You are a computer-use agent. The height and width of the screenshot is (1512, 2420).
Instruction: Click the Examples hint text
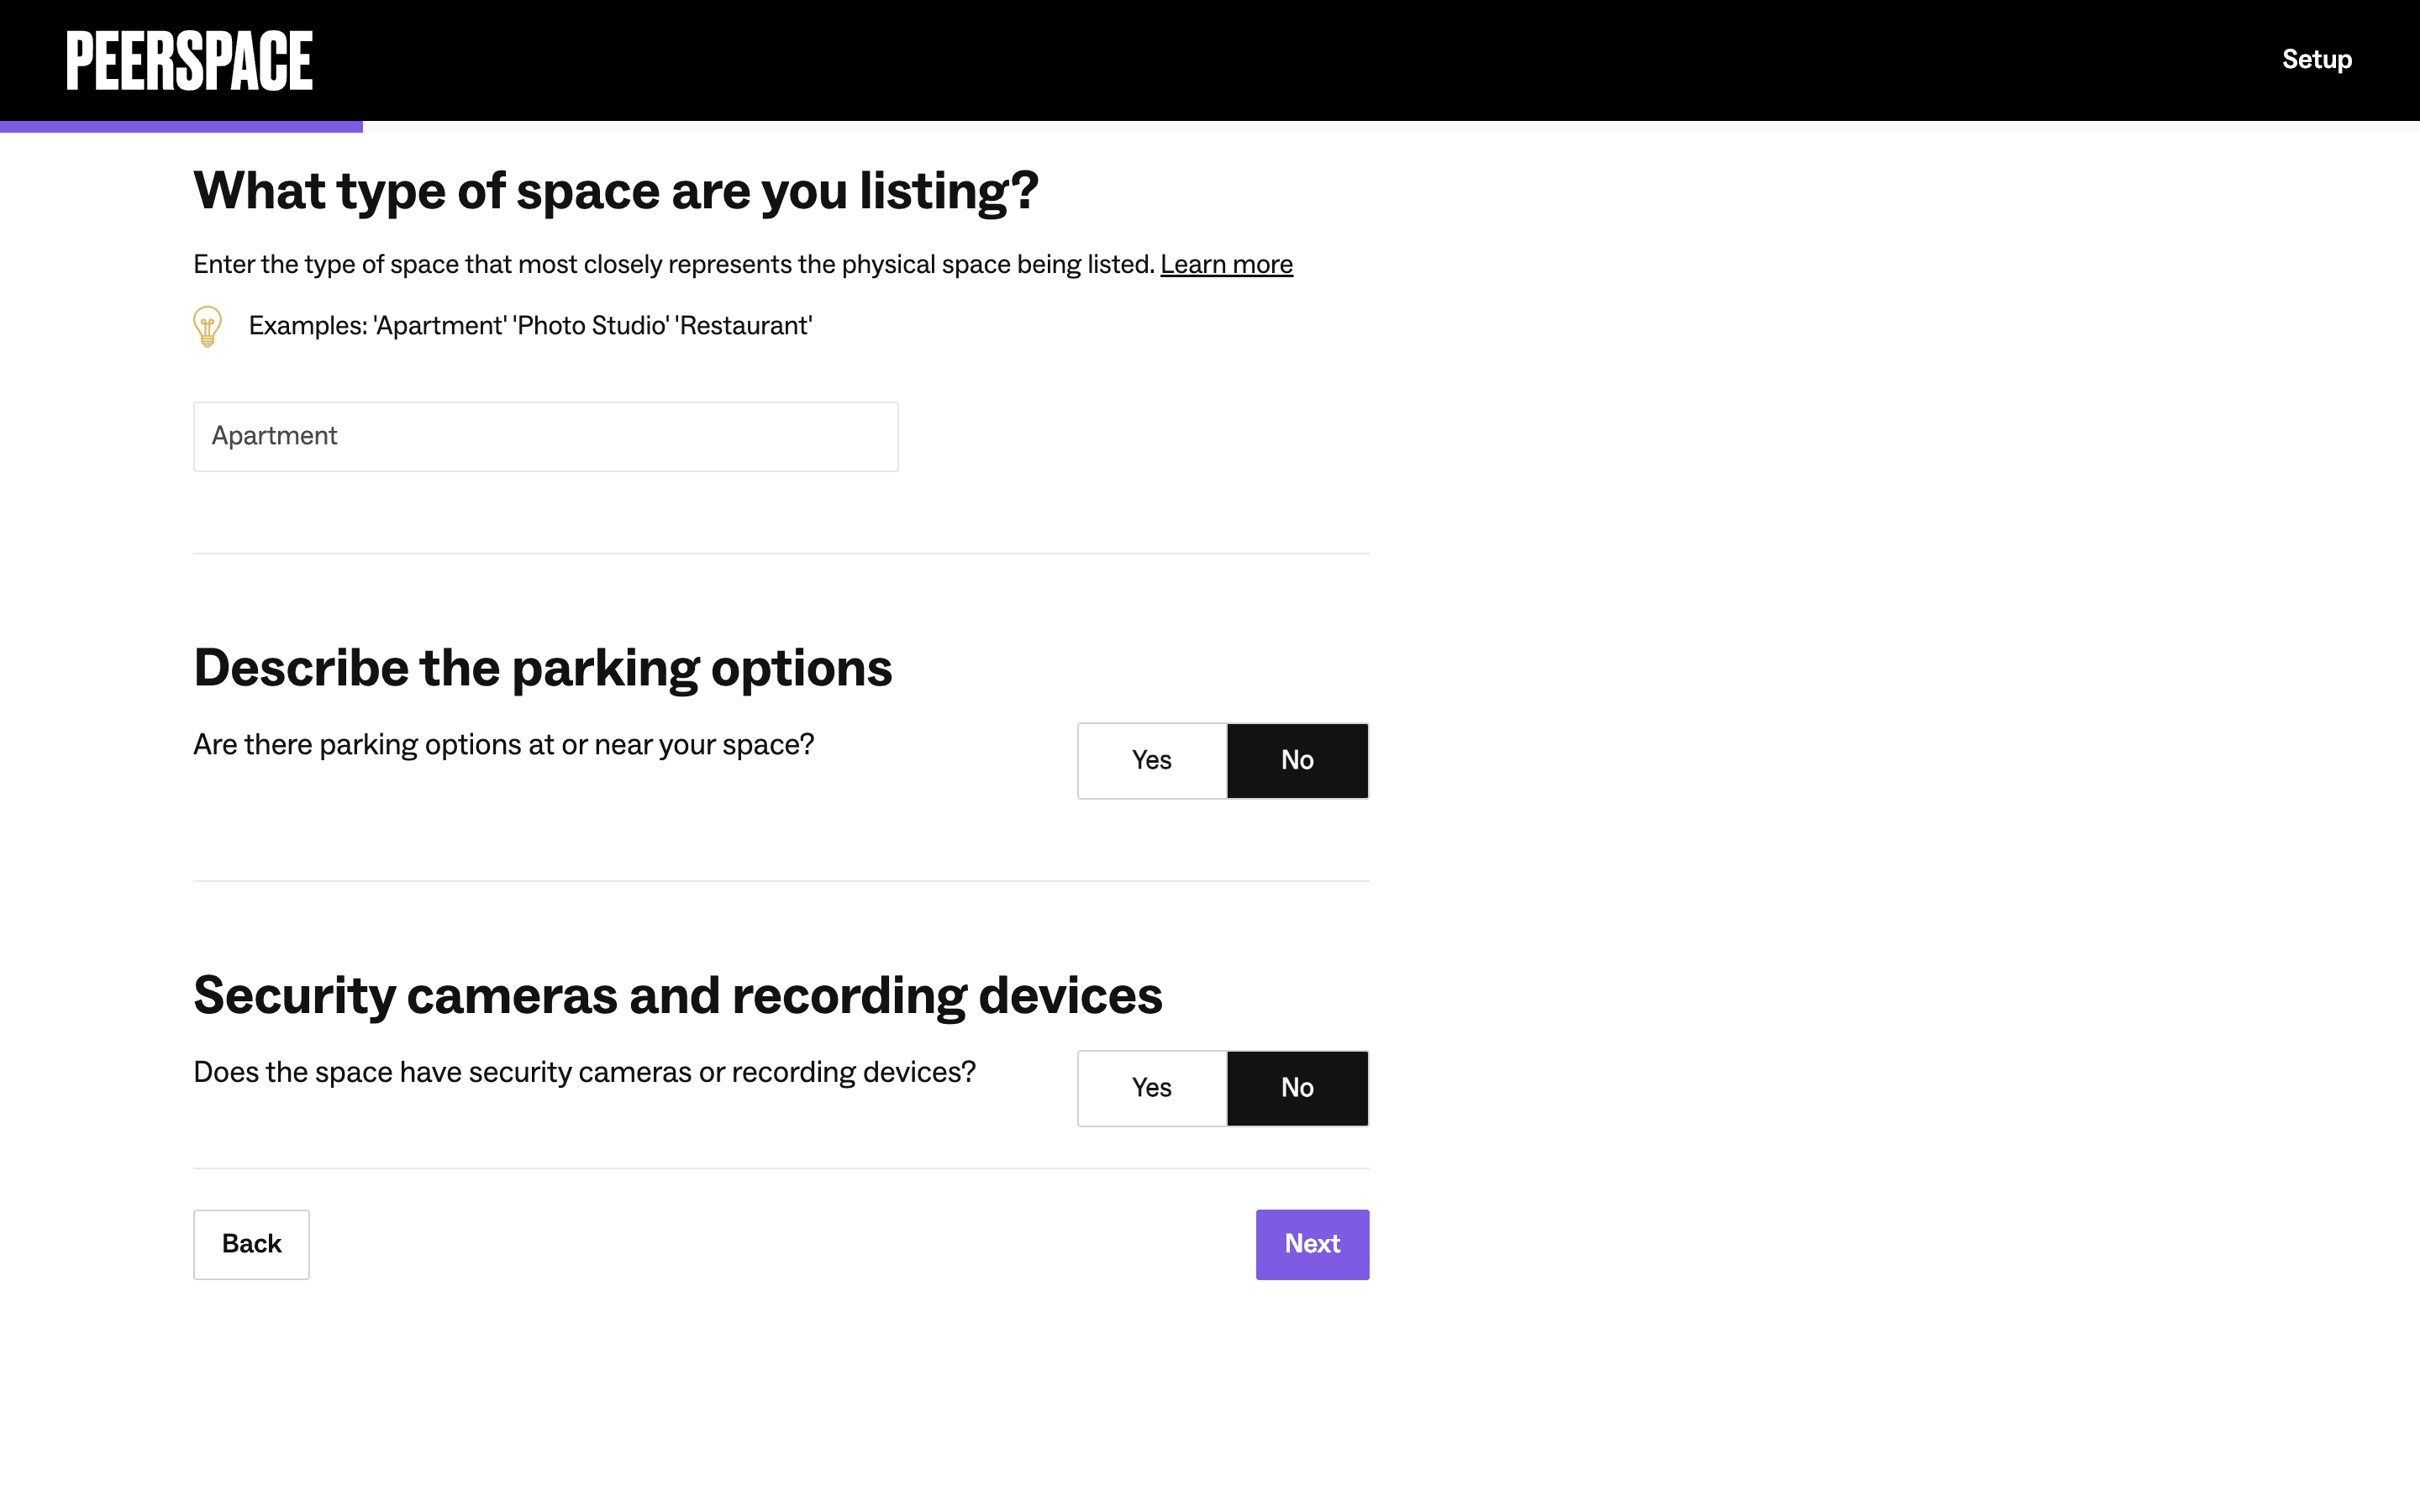pos(530,326)
